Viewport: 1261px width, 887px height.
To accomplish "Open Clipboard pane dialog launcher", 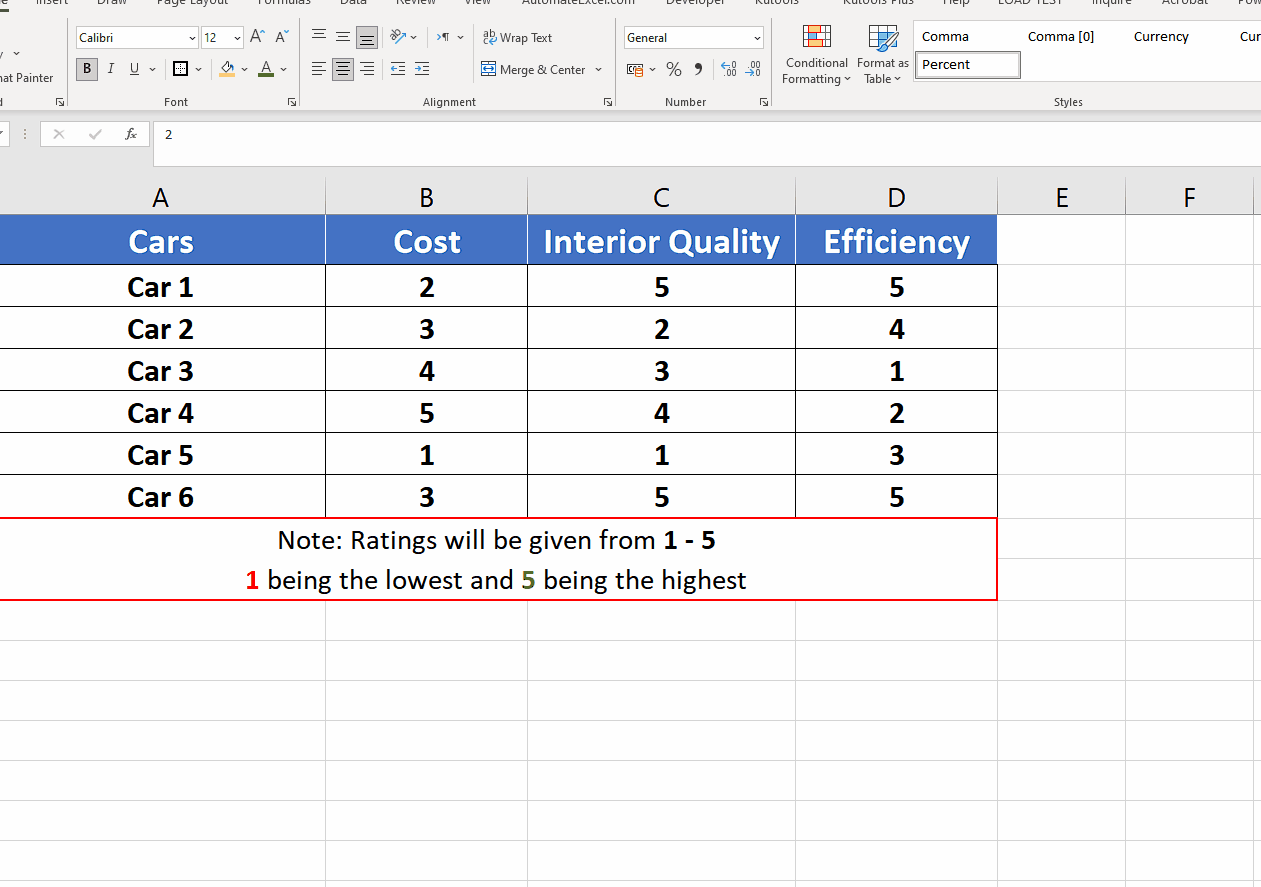I will pos(60,102).
